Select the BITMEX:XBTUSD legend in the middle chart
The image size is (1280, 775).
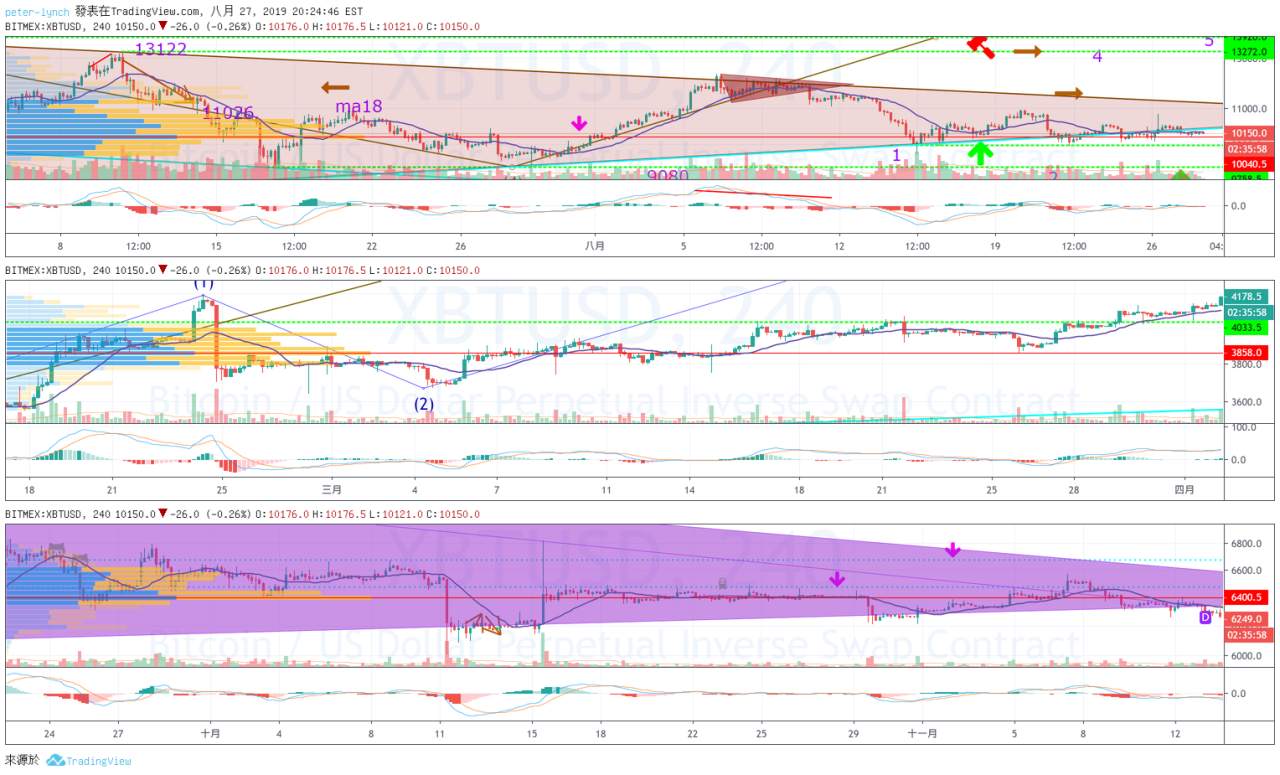(41, 270)
